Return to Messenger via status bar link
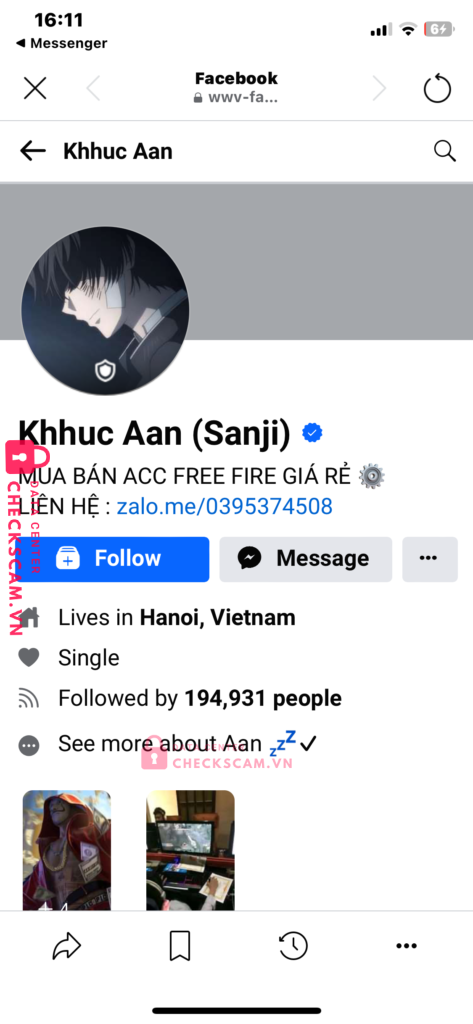The image size is (473, 1024). tap(61, 44)
